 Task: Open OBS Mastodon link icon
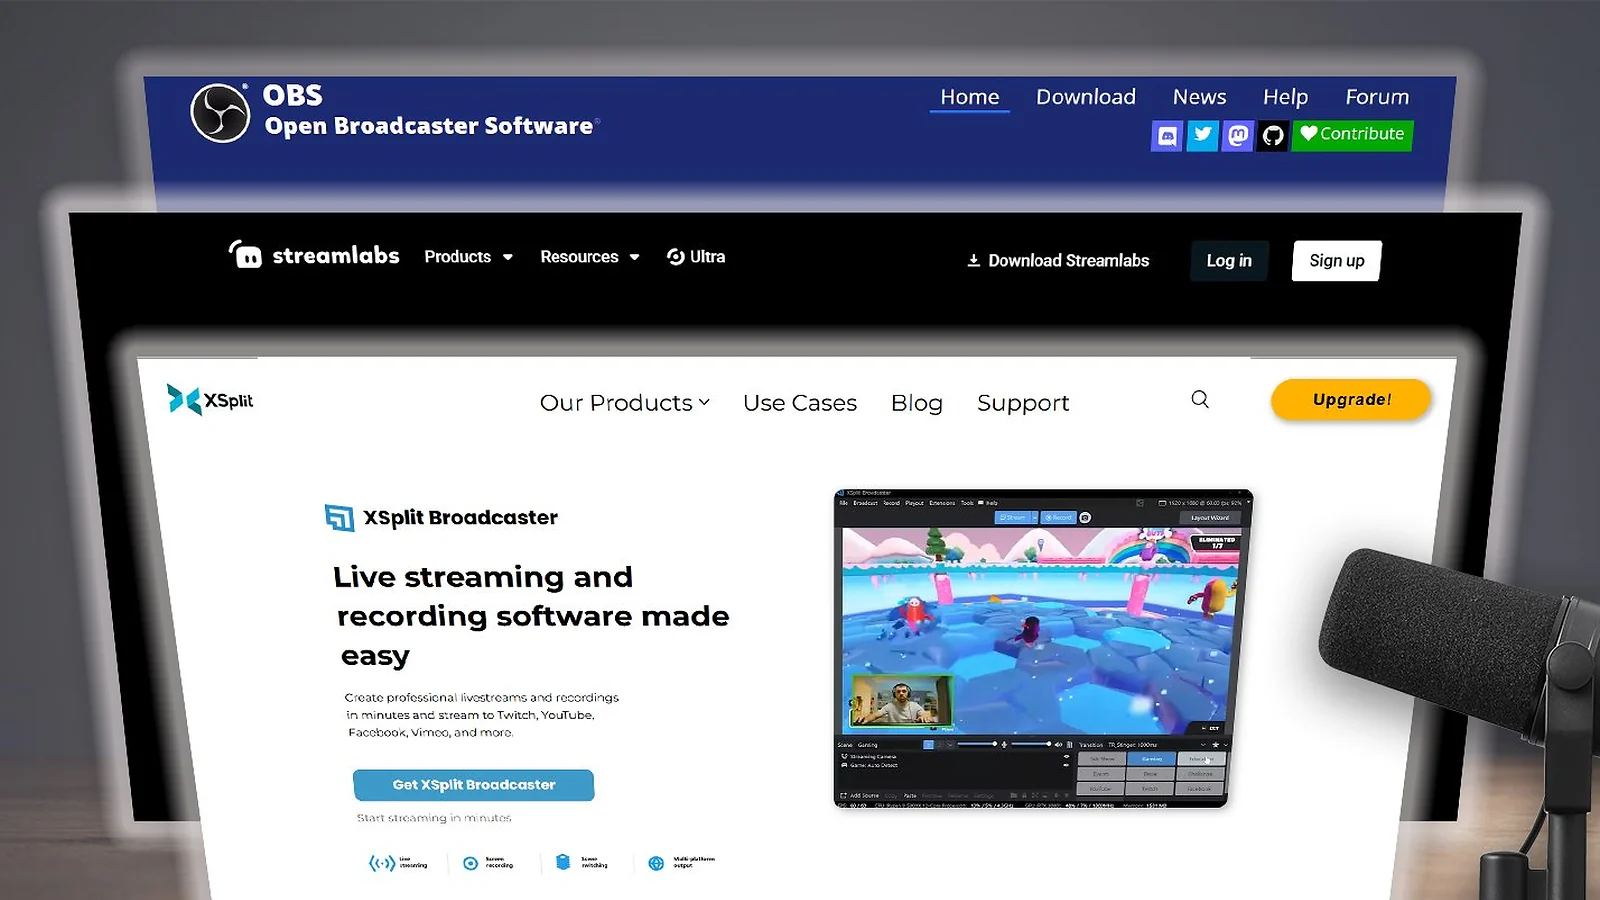(x=1238, y=135)
